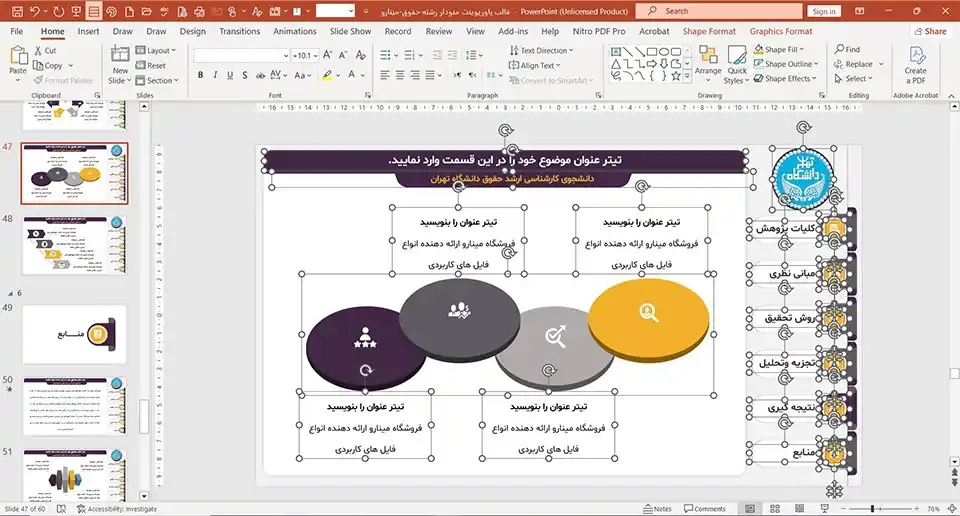Open the Shape Format tab
960x516 pixels.
click(709, 31)
